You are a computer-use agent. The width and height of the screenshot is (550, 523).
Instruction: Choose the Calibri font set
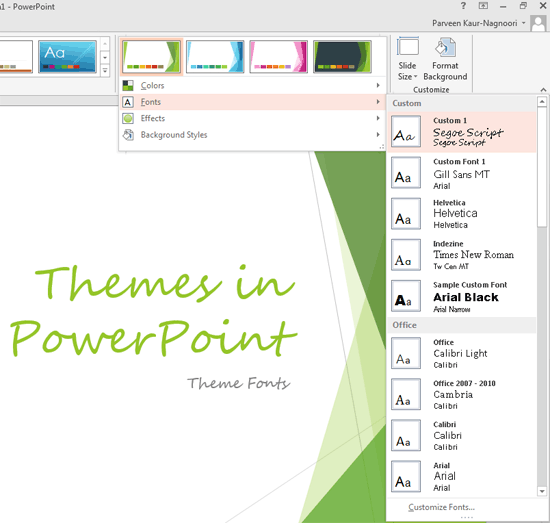click(x=462, y=435)
